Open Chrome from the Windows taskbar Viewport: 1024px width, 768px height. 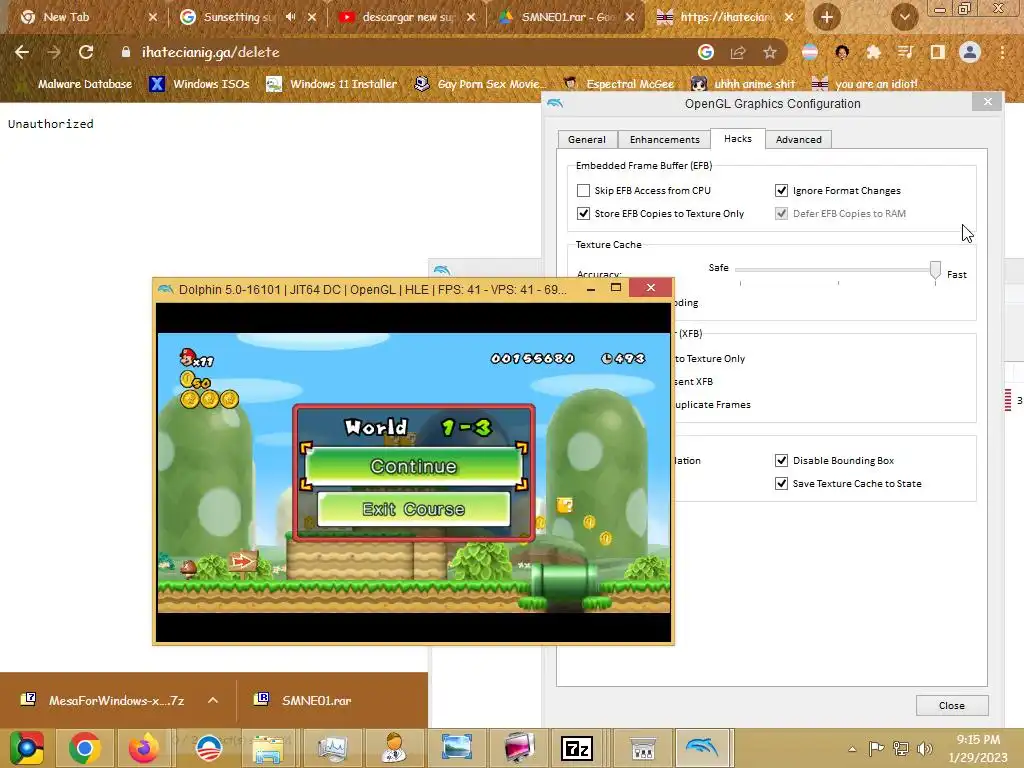tap(84, 748)
